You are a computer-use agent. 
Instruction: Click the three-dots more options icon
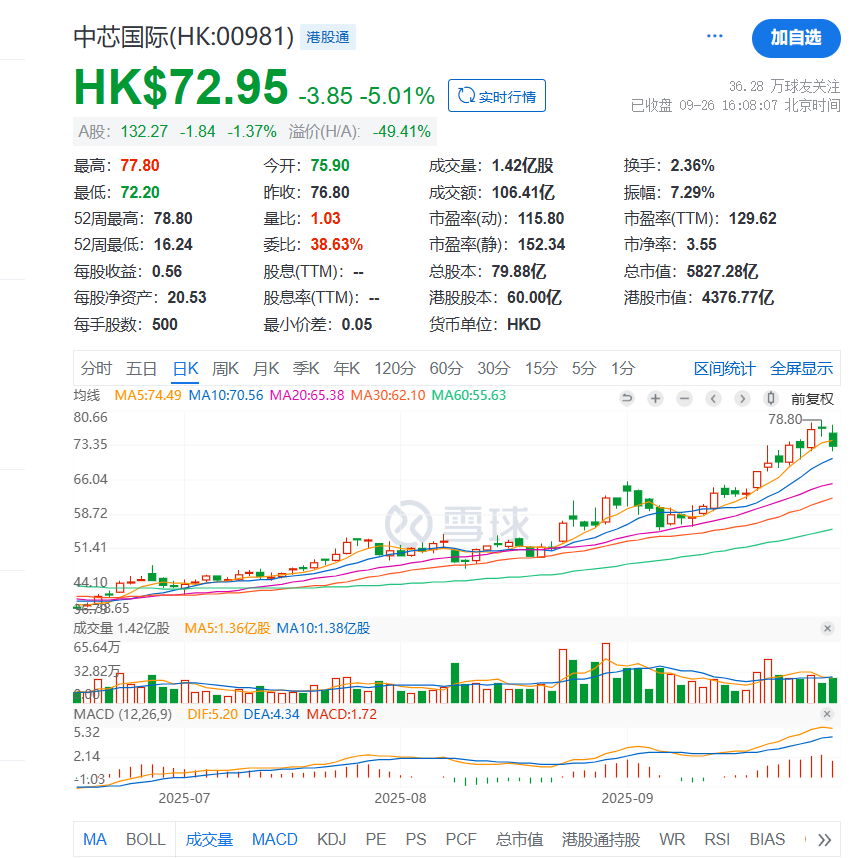coord(714,36)
